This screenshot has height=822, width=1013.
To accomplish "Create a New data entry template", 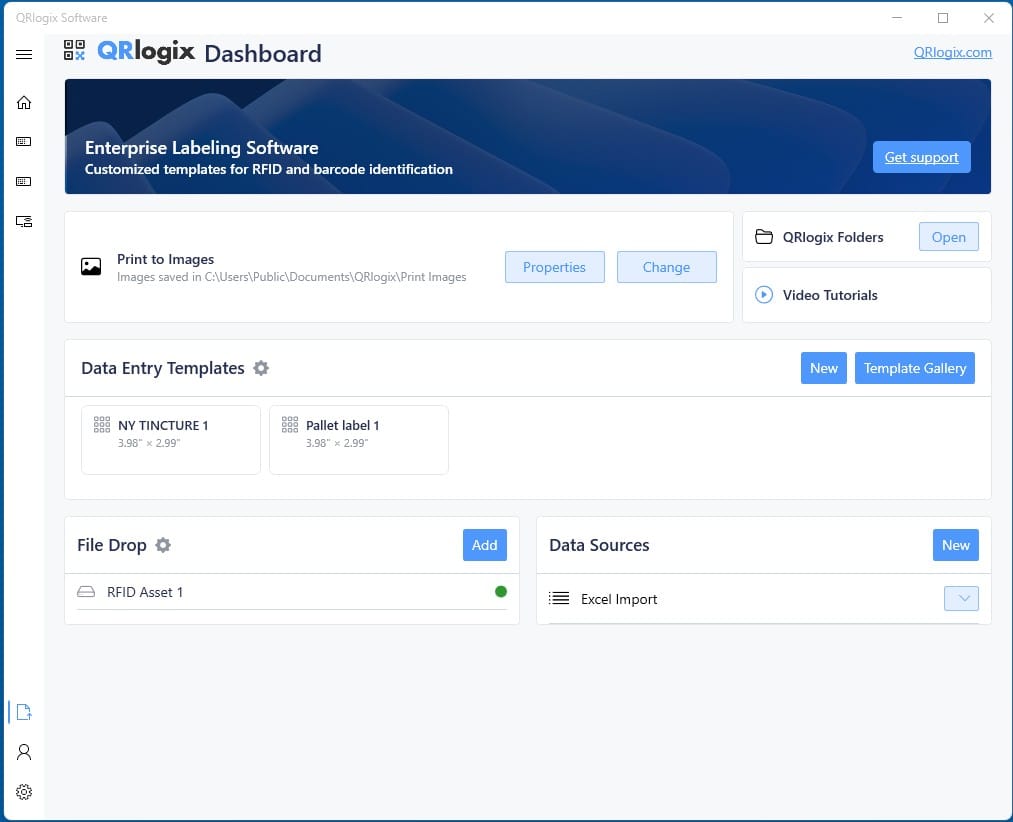I will (x=823, y=368).
